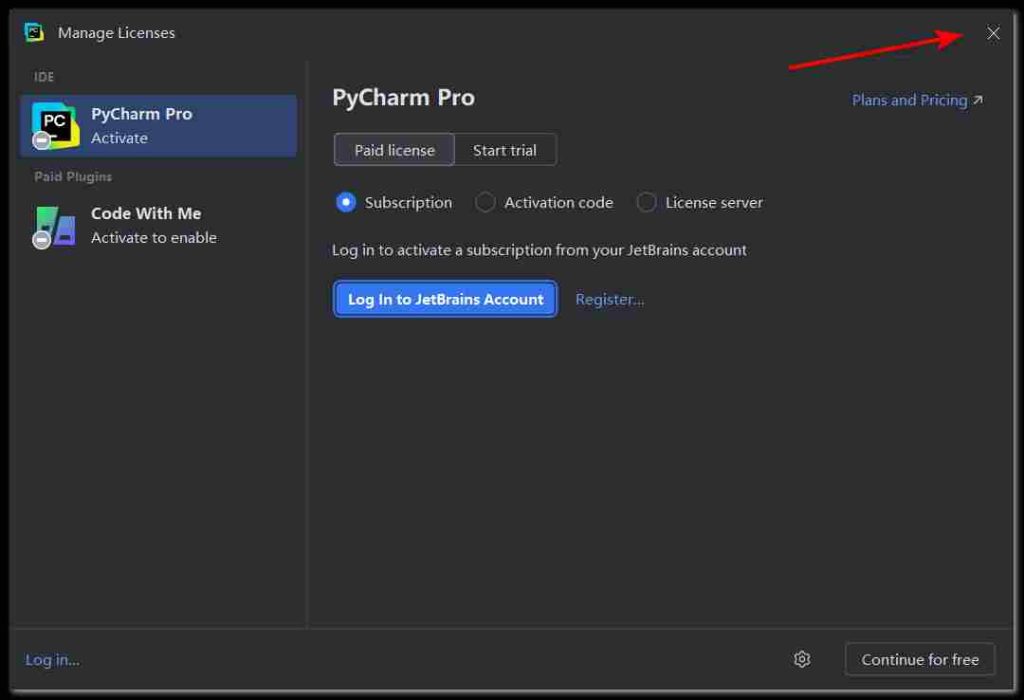The image size is (1024, 700).
Task: Select the License server radio button
Action: tap(647, 202)
